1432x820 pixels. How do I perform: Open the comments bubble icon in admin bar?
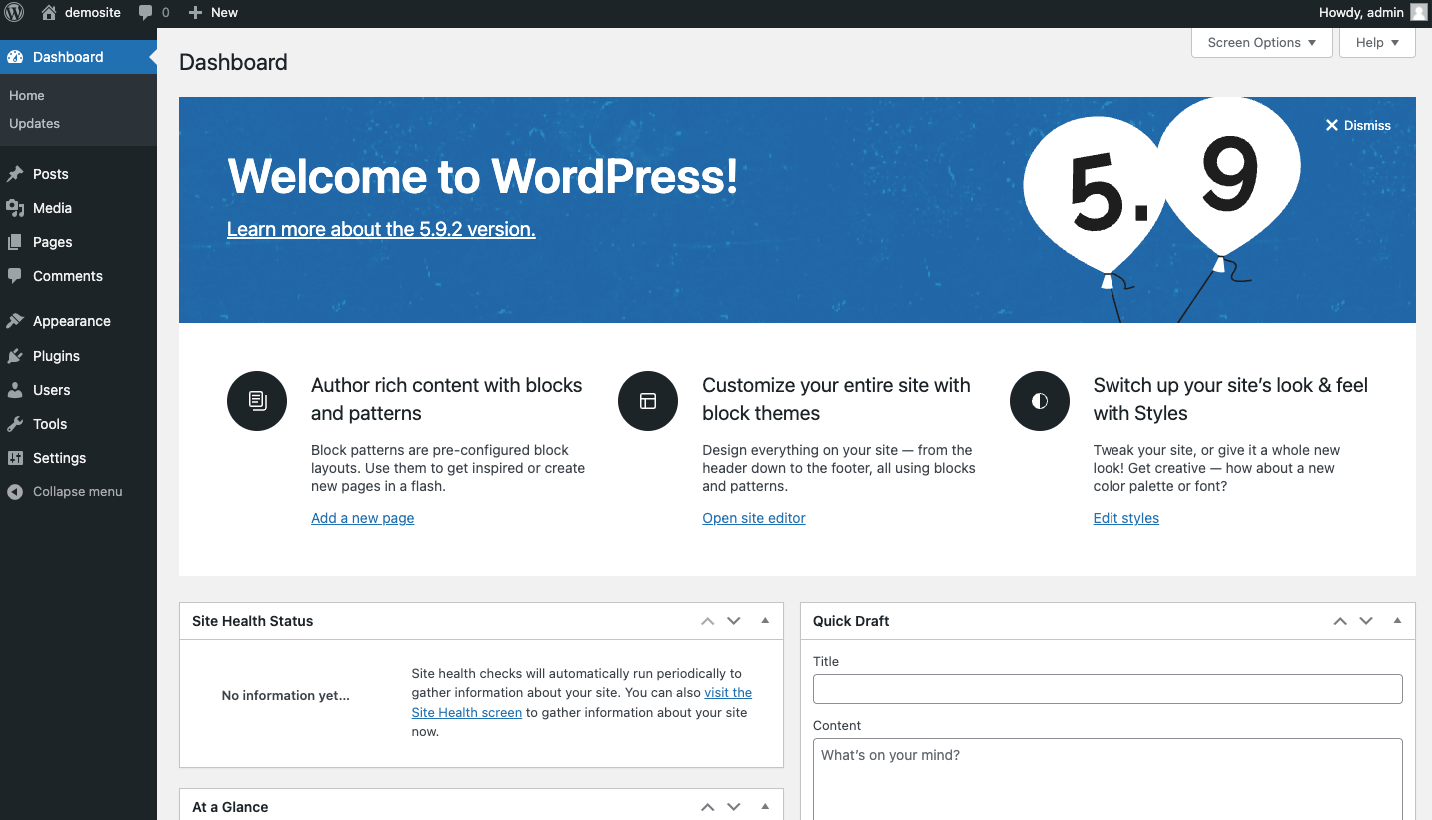tap(146, 13)
